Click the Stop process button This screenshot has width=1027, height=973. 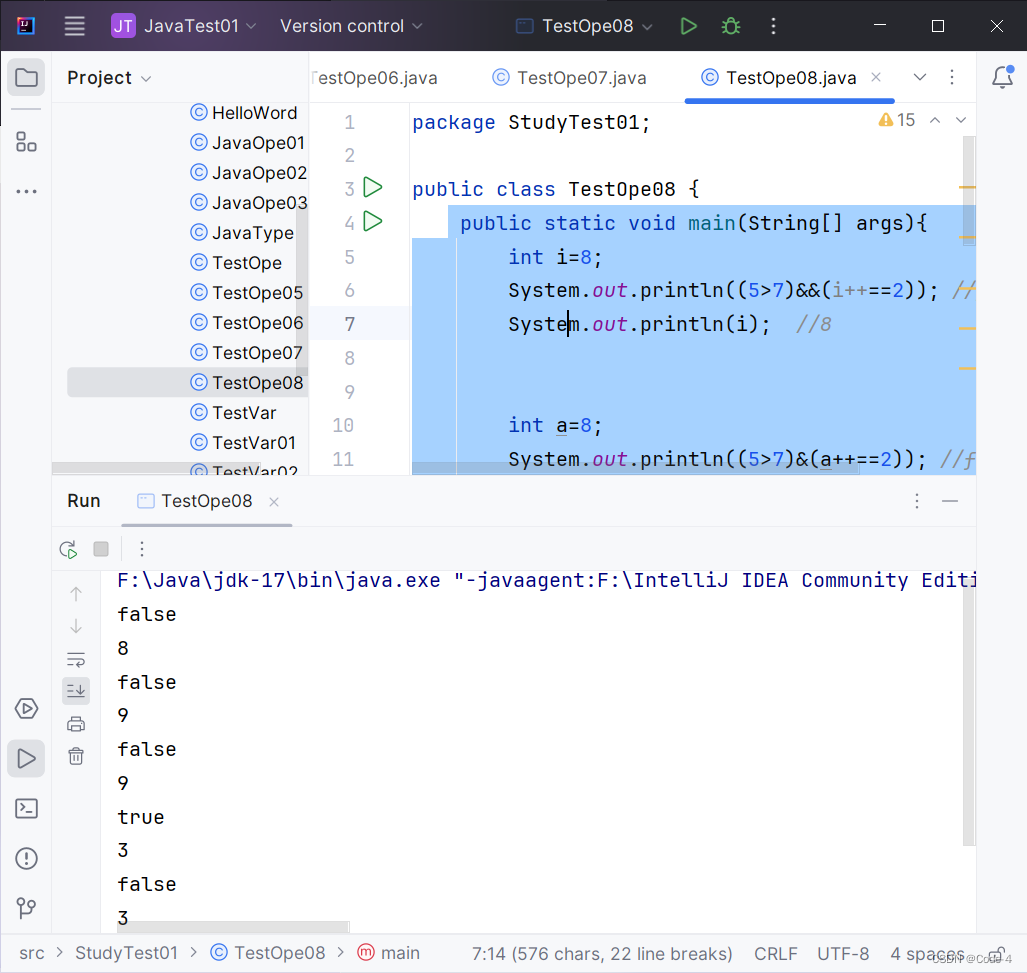point(101,549)
